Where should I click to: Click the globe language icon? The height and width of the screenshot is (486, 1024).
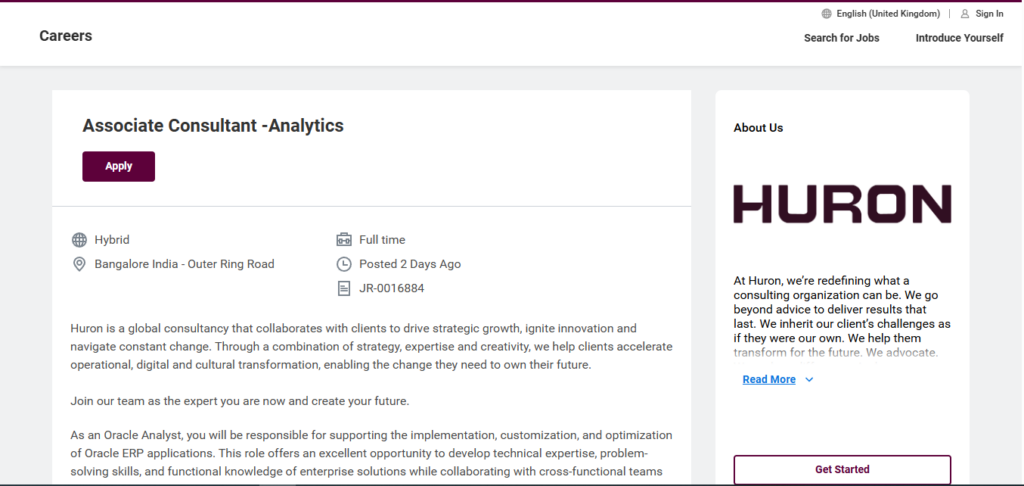point(826,14)
